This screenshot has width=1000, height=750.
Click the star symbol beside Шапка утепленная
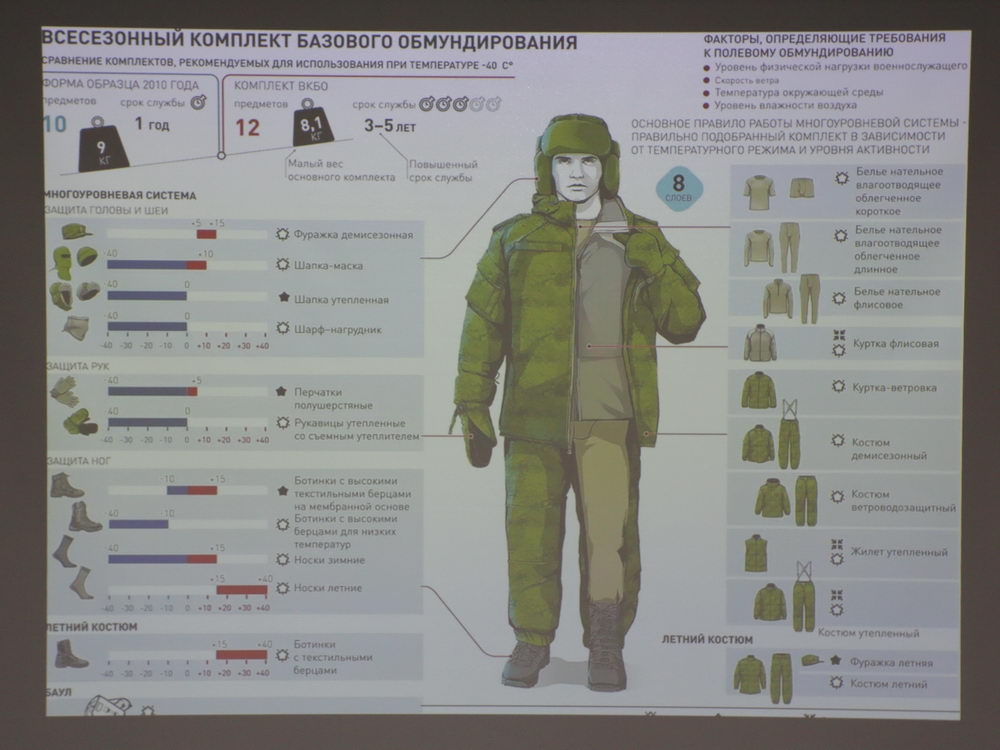click(x=283, y=298)
